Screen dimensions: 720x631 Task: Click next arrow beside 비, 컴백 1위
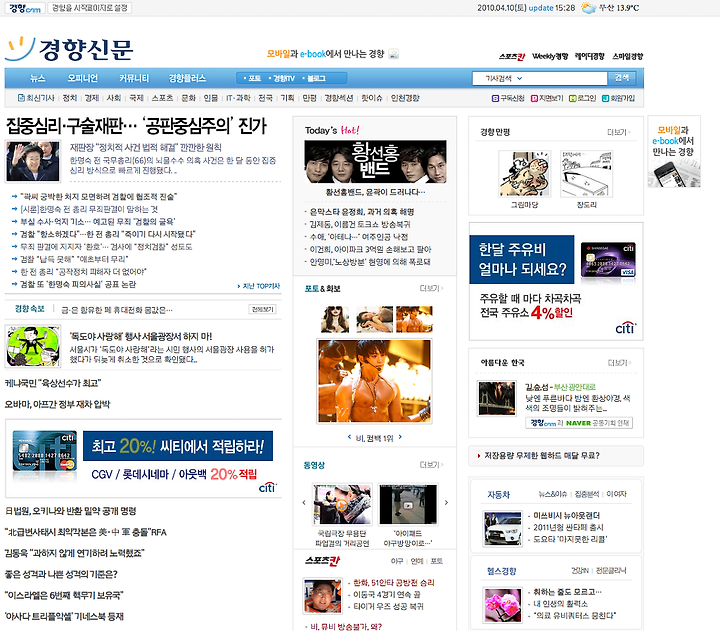point(400,437)
